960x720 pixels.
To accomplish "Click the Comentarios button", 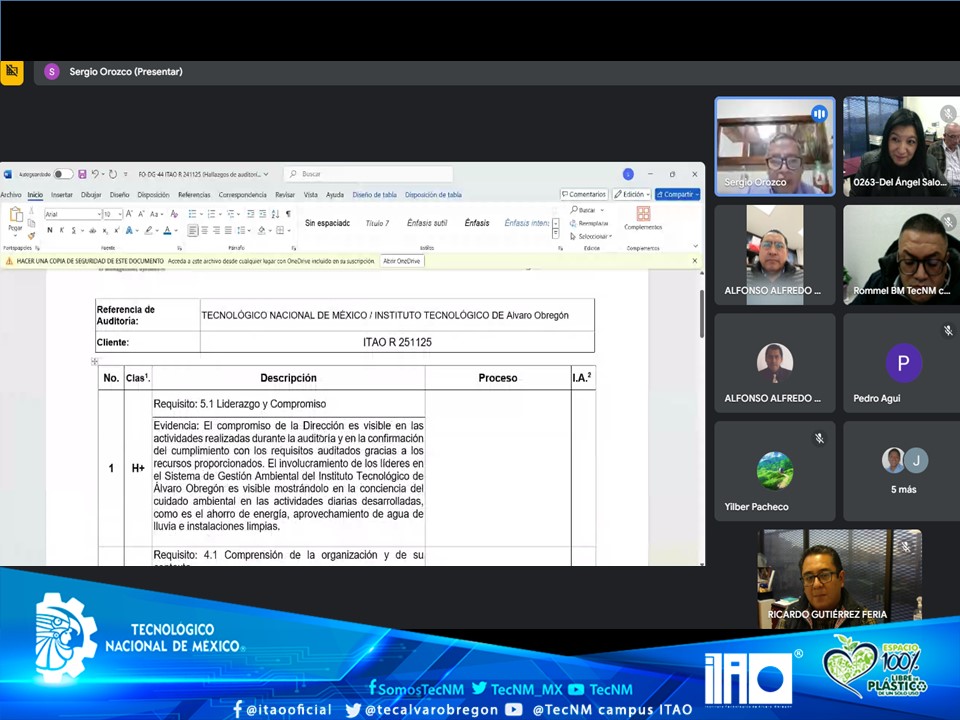I will (583, 194).
